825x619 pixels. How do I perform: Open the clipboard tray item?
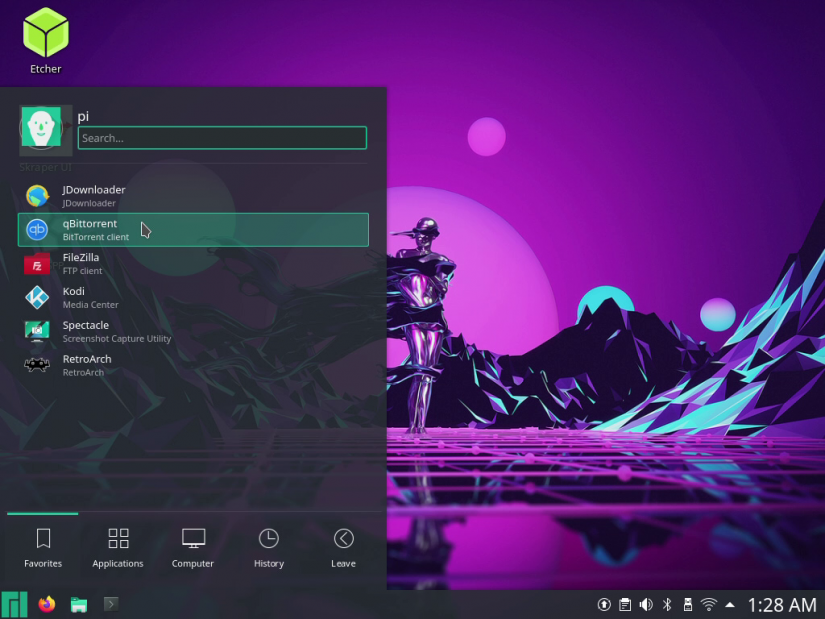[624, 604]
